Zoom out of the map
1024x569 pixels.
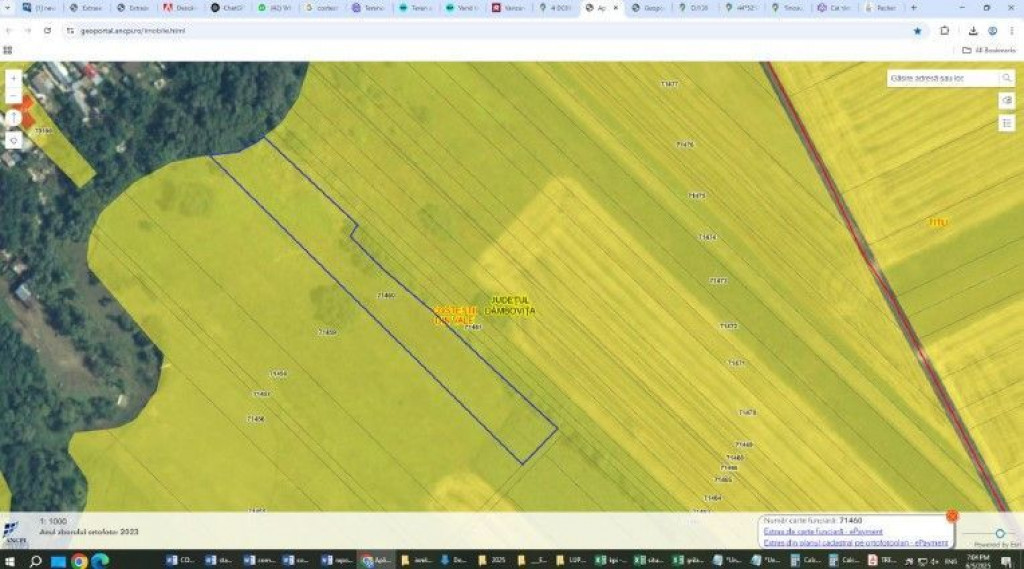(x=13, y=96)
